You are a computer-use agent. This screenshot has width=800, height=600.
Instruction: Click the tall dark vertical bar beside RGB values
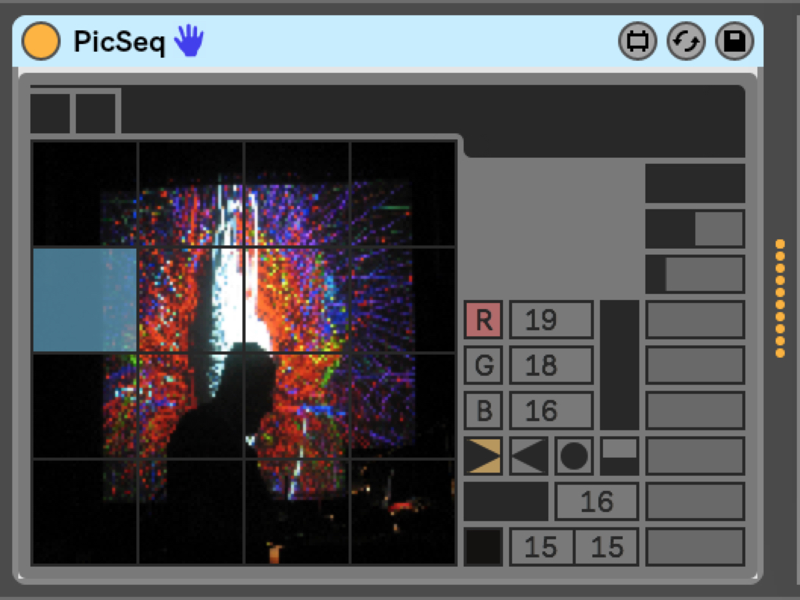coord(619,365)
